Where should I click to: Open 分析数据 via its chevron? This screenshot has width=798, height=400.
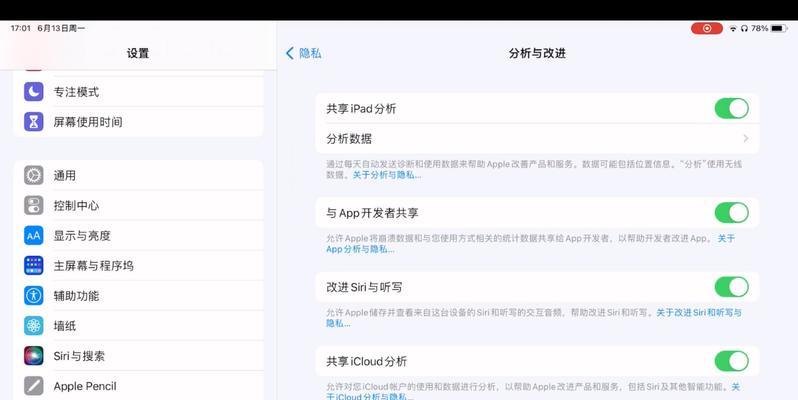coord(746,138)
